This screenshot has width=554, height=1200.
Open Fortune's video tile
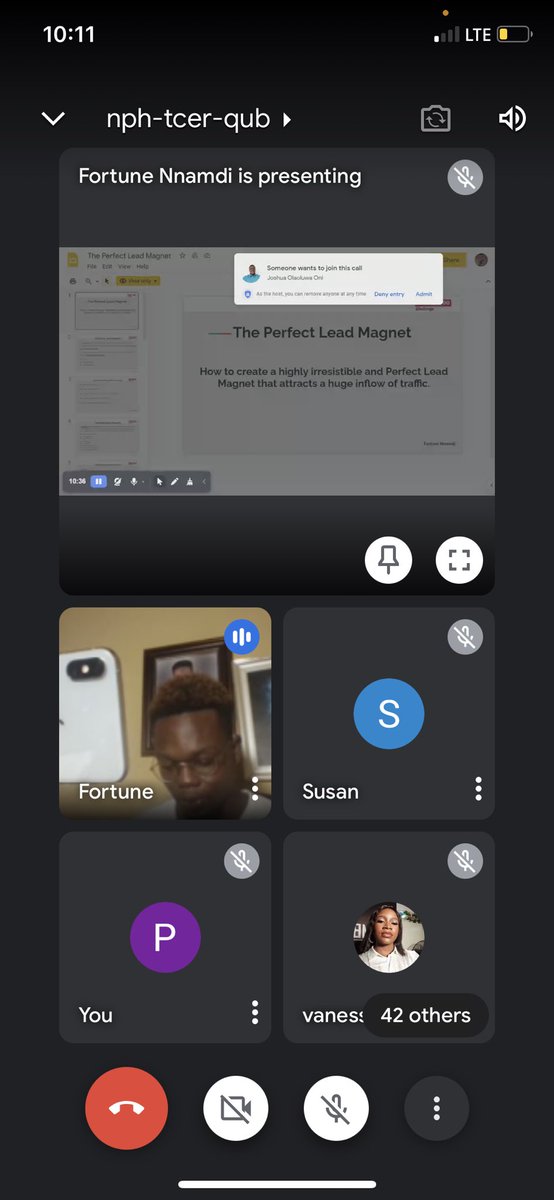[165, 713]
